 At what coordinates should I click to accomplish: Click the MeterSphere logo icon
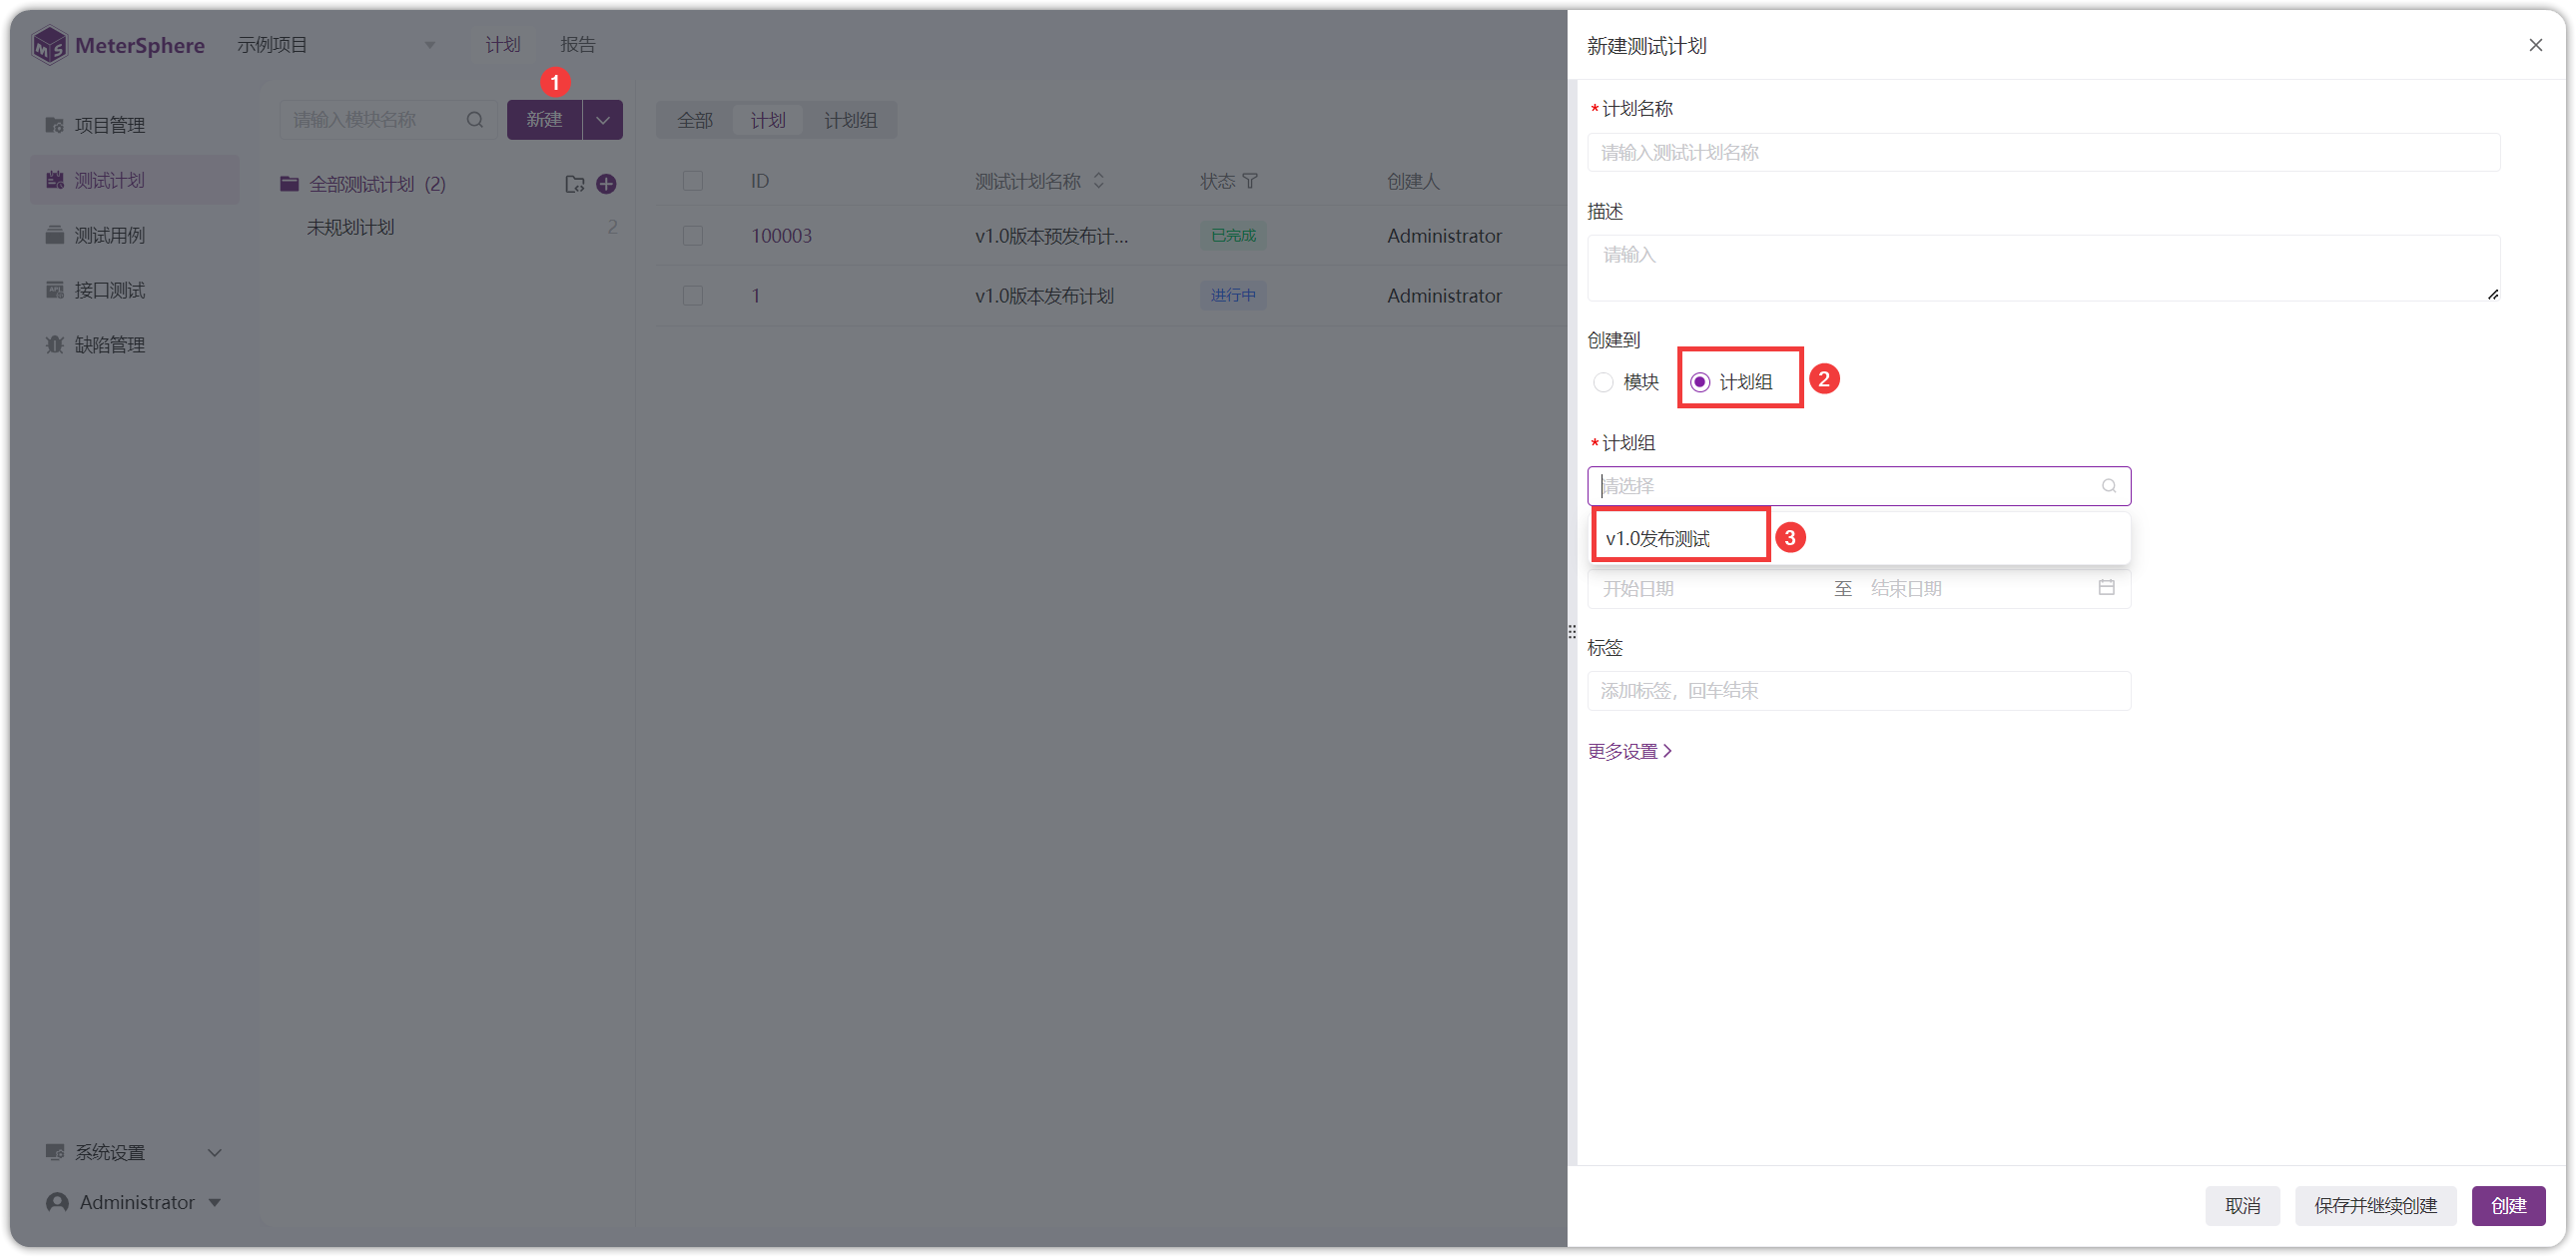pyautogui.click(x=49, y=45)
